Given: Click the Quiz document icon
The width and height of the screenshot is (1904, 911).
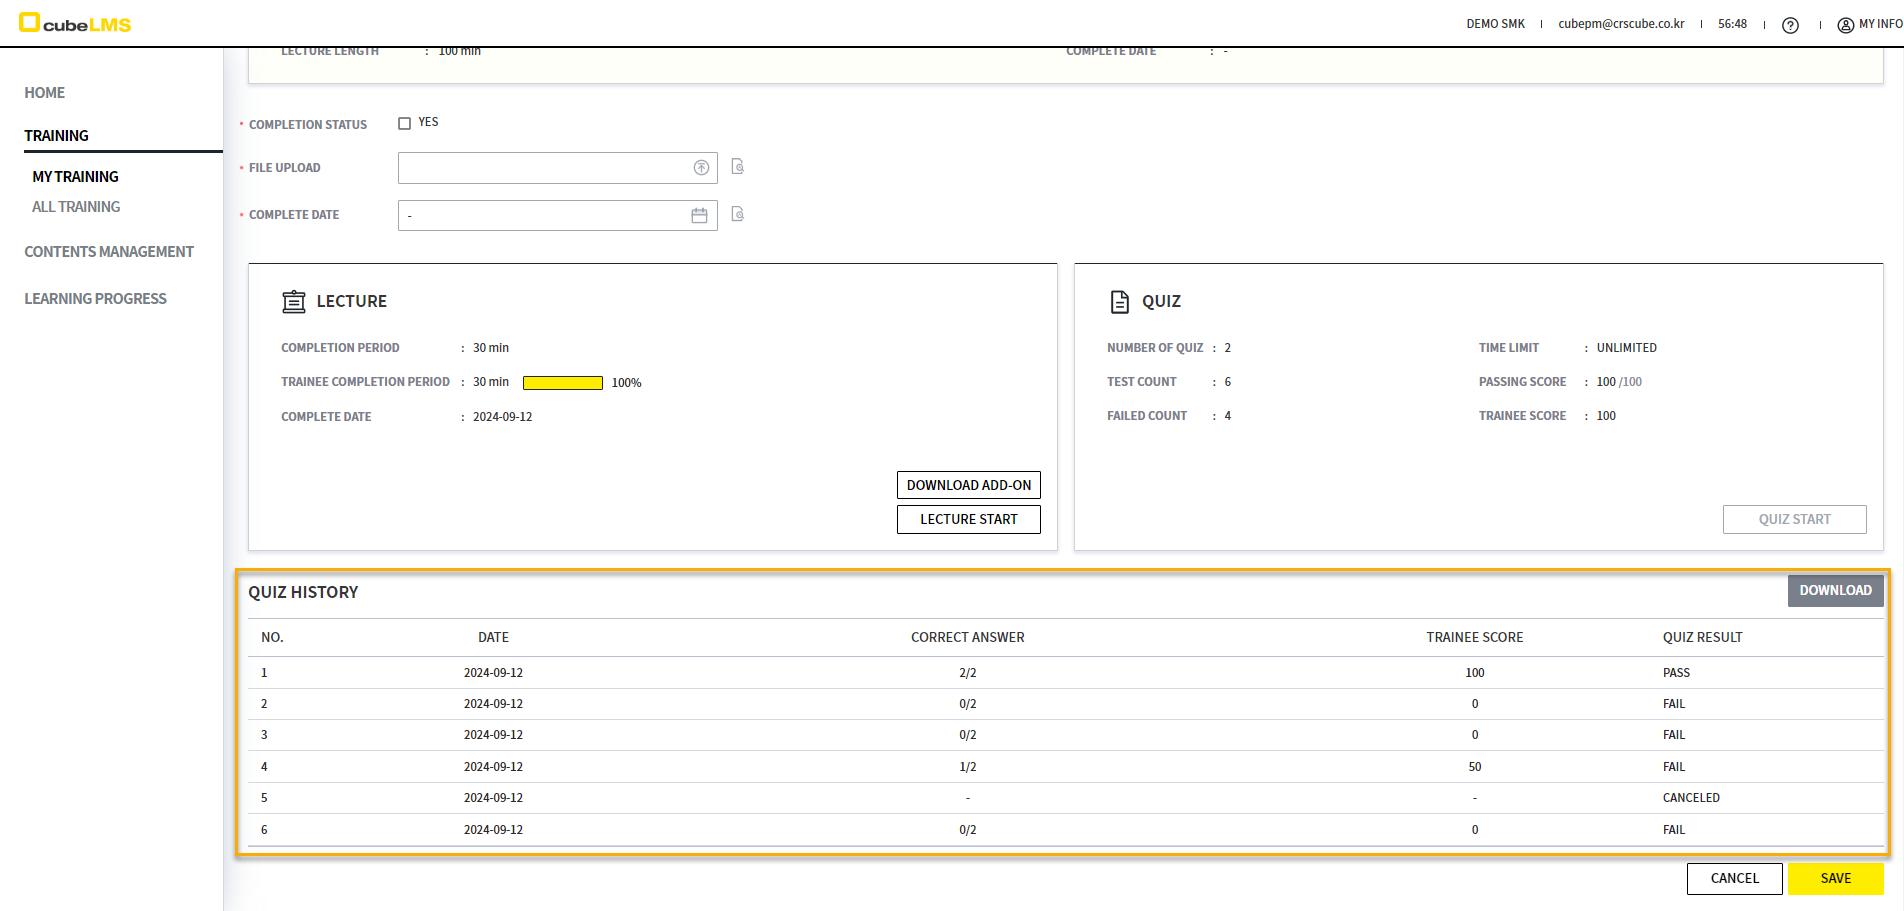Looking at the screenshot, I should [x=1120, y=301].
